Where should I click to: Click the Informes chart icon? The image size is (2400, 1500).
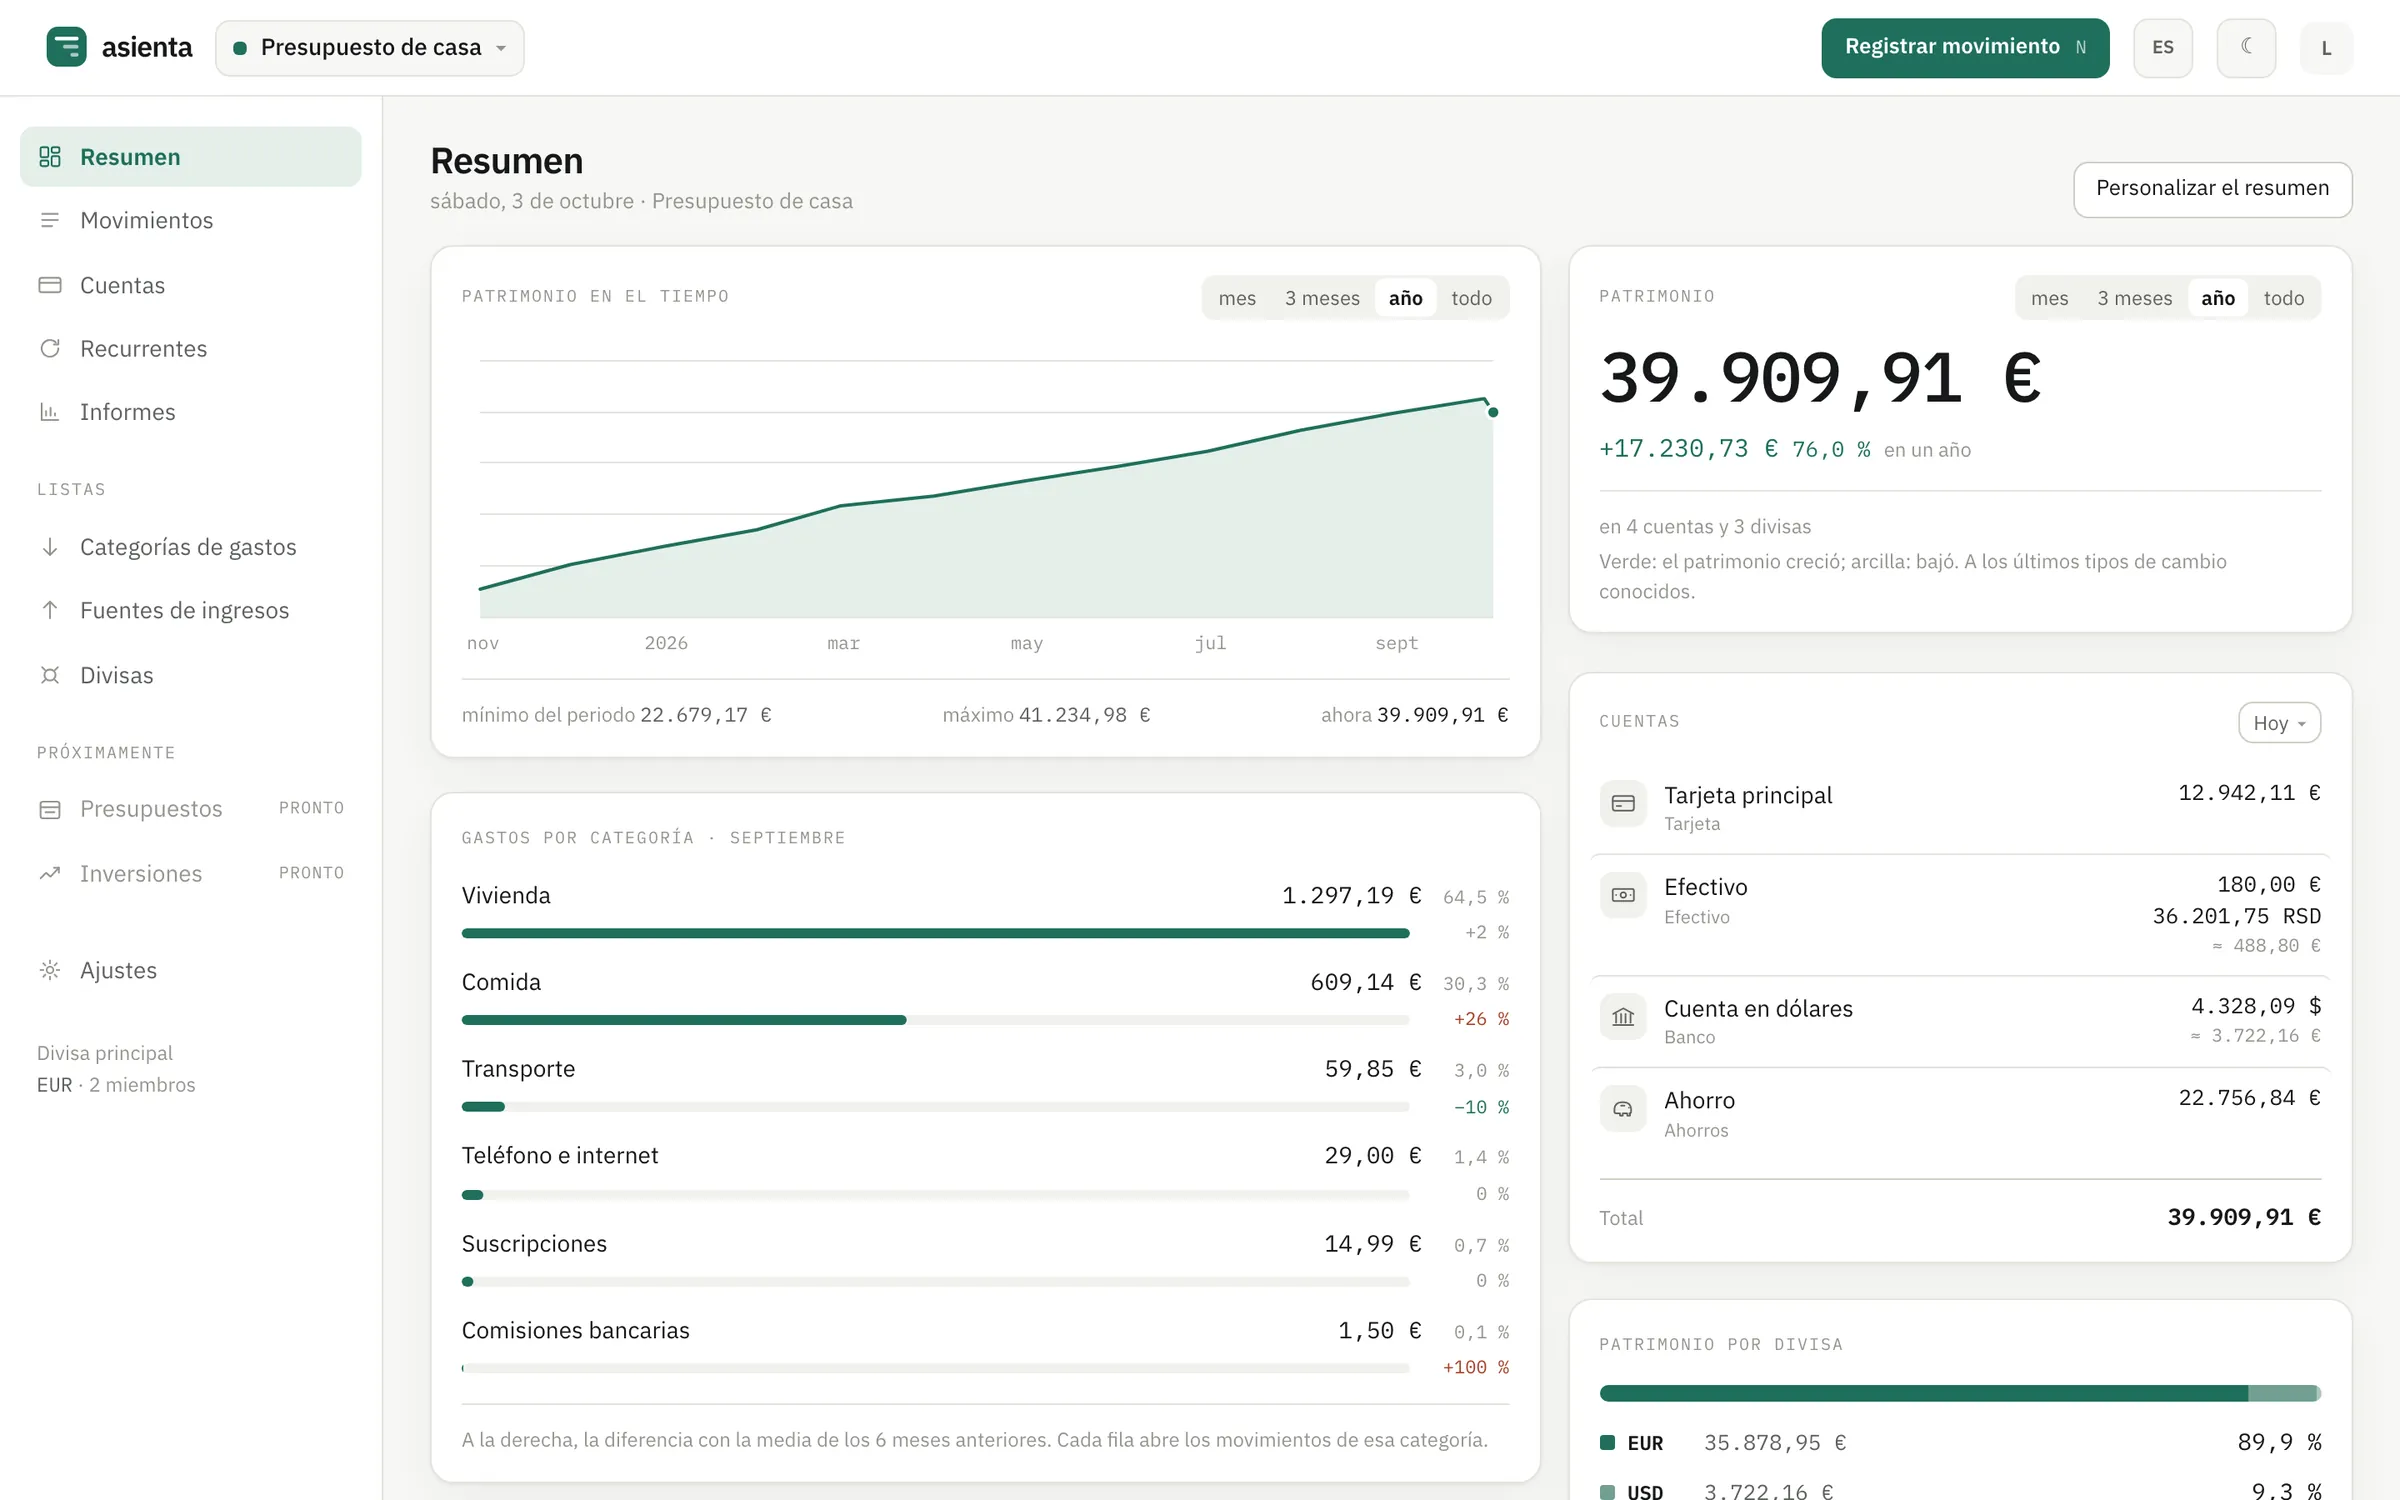[50, 412]
